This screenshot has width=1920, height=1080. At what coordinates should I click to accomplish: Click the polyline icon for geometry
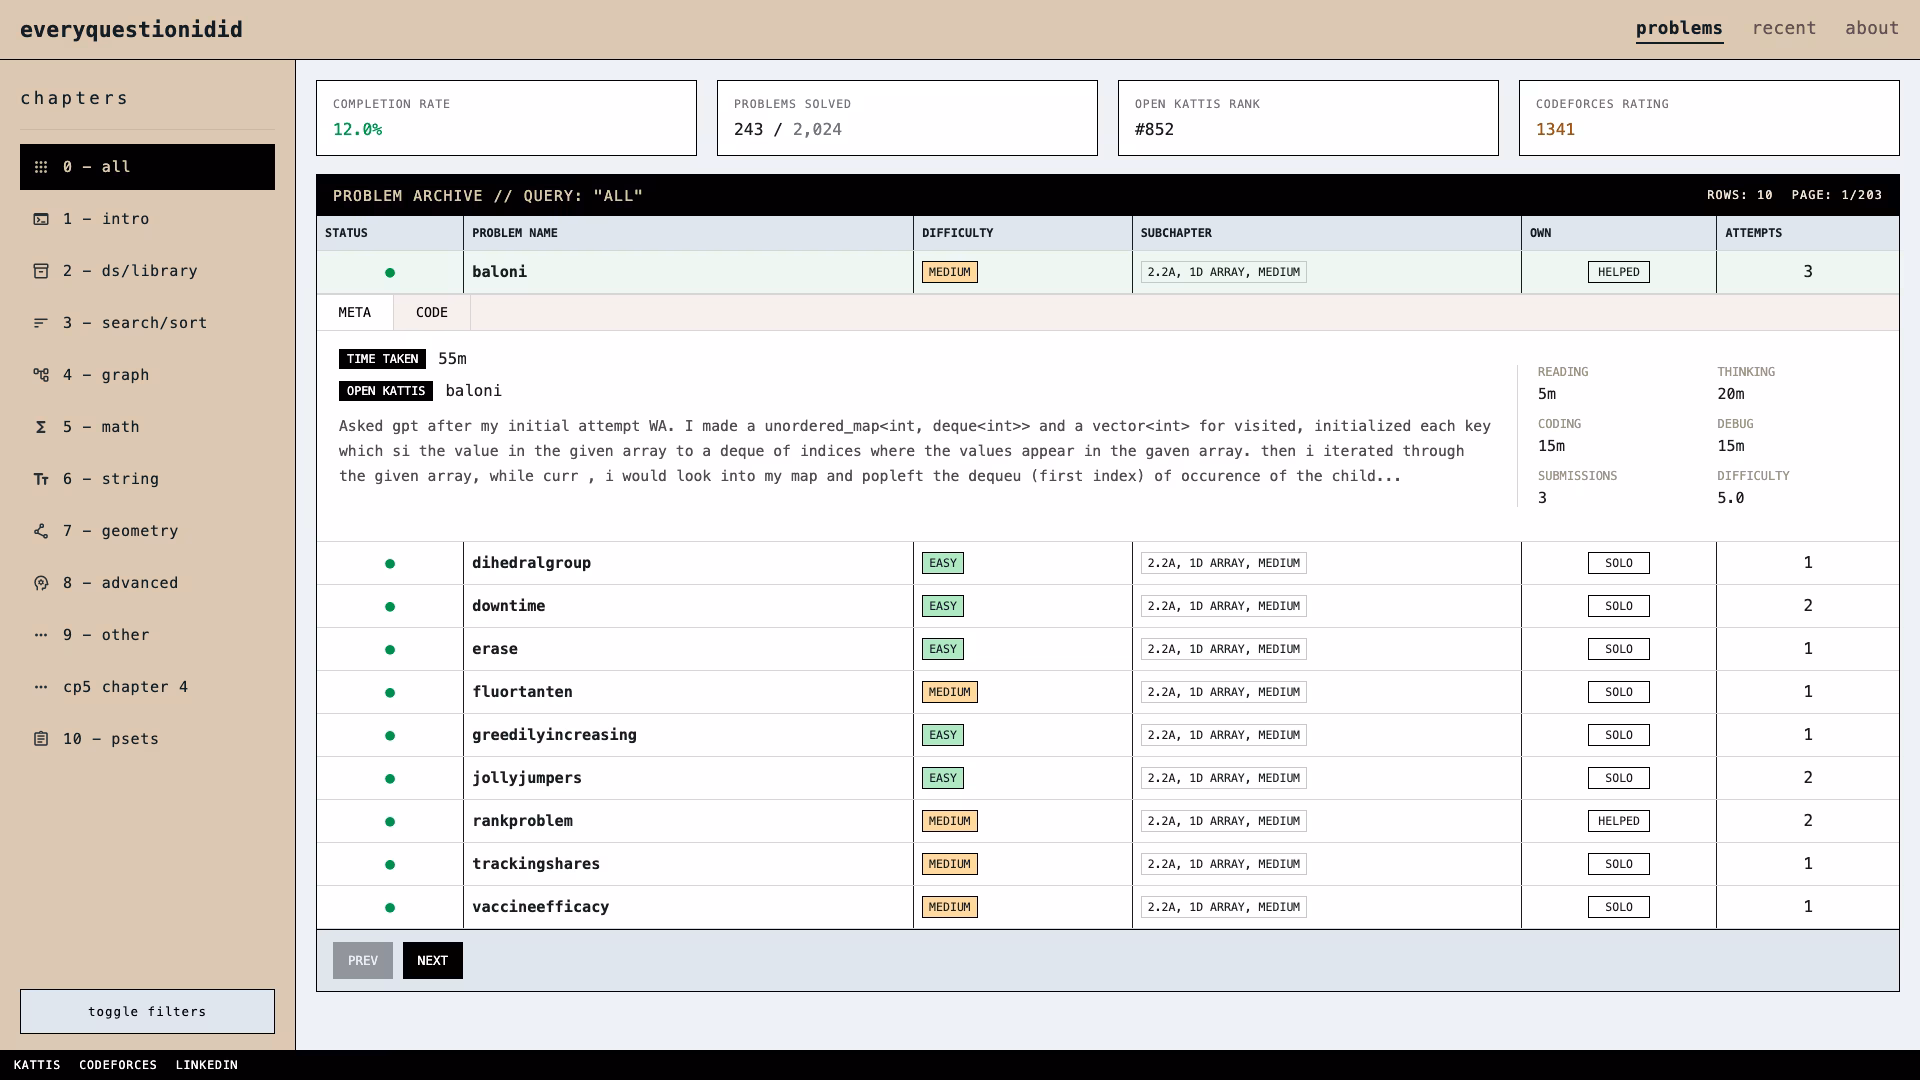41,531
